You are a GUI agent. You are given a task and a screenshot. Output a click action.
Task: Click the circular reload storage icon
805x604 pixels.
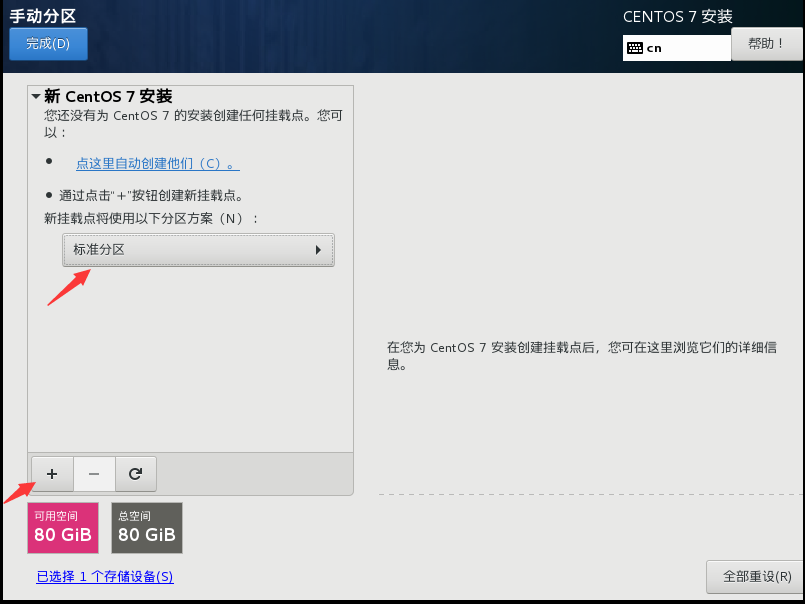point(136,474)
